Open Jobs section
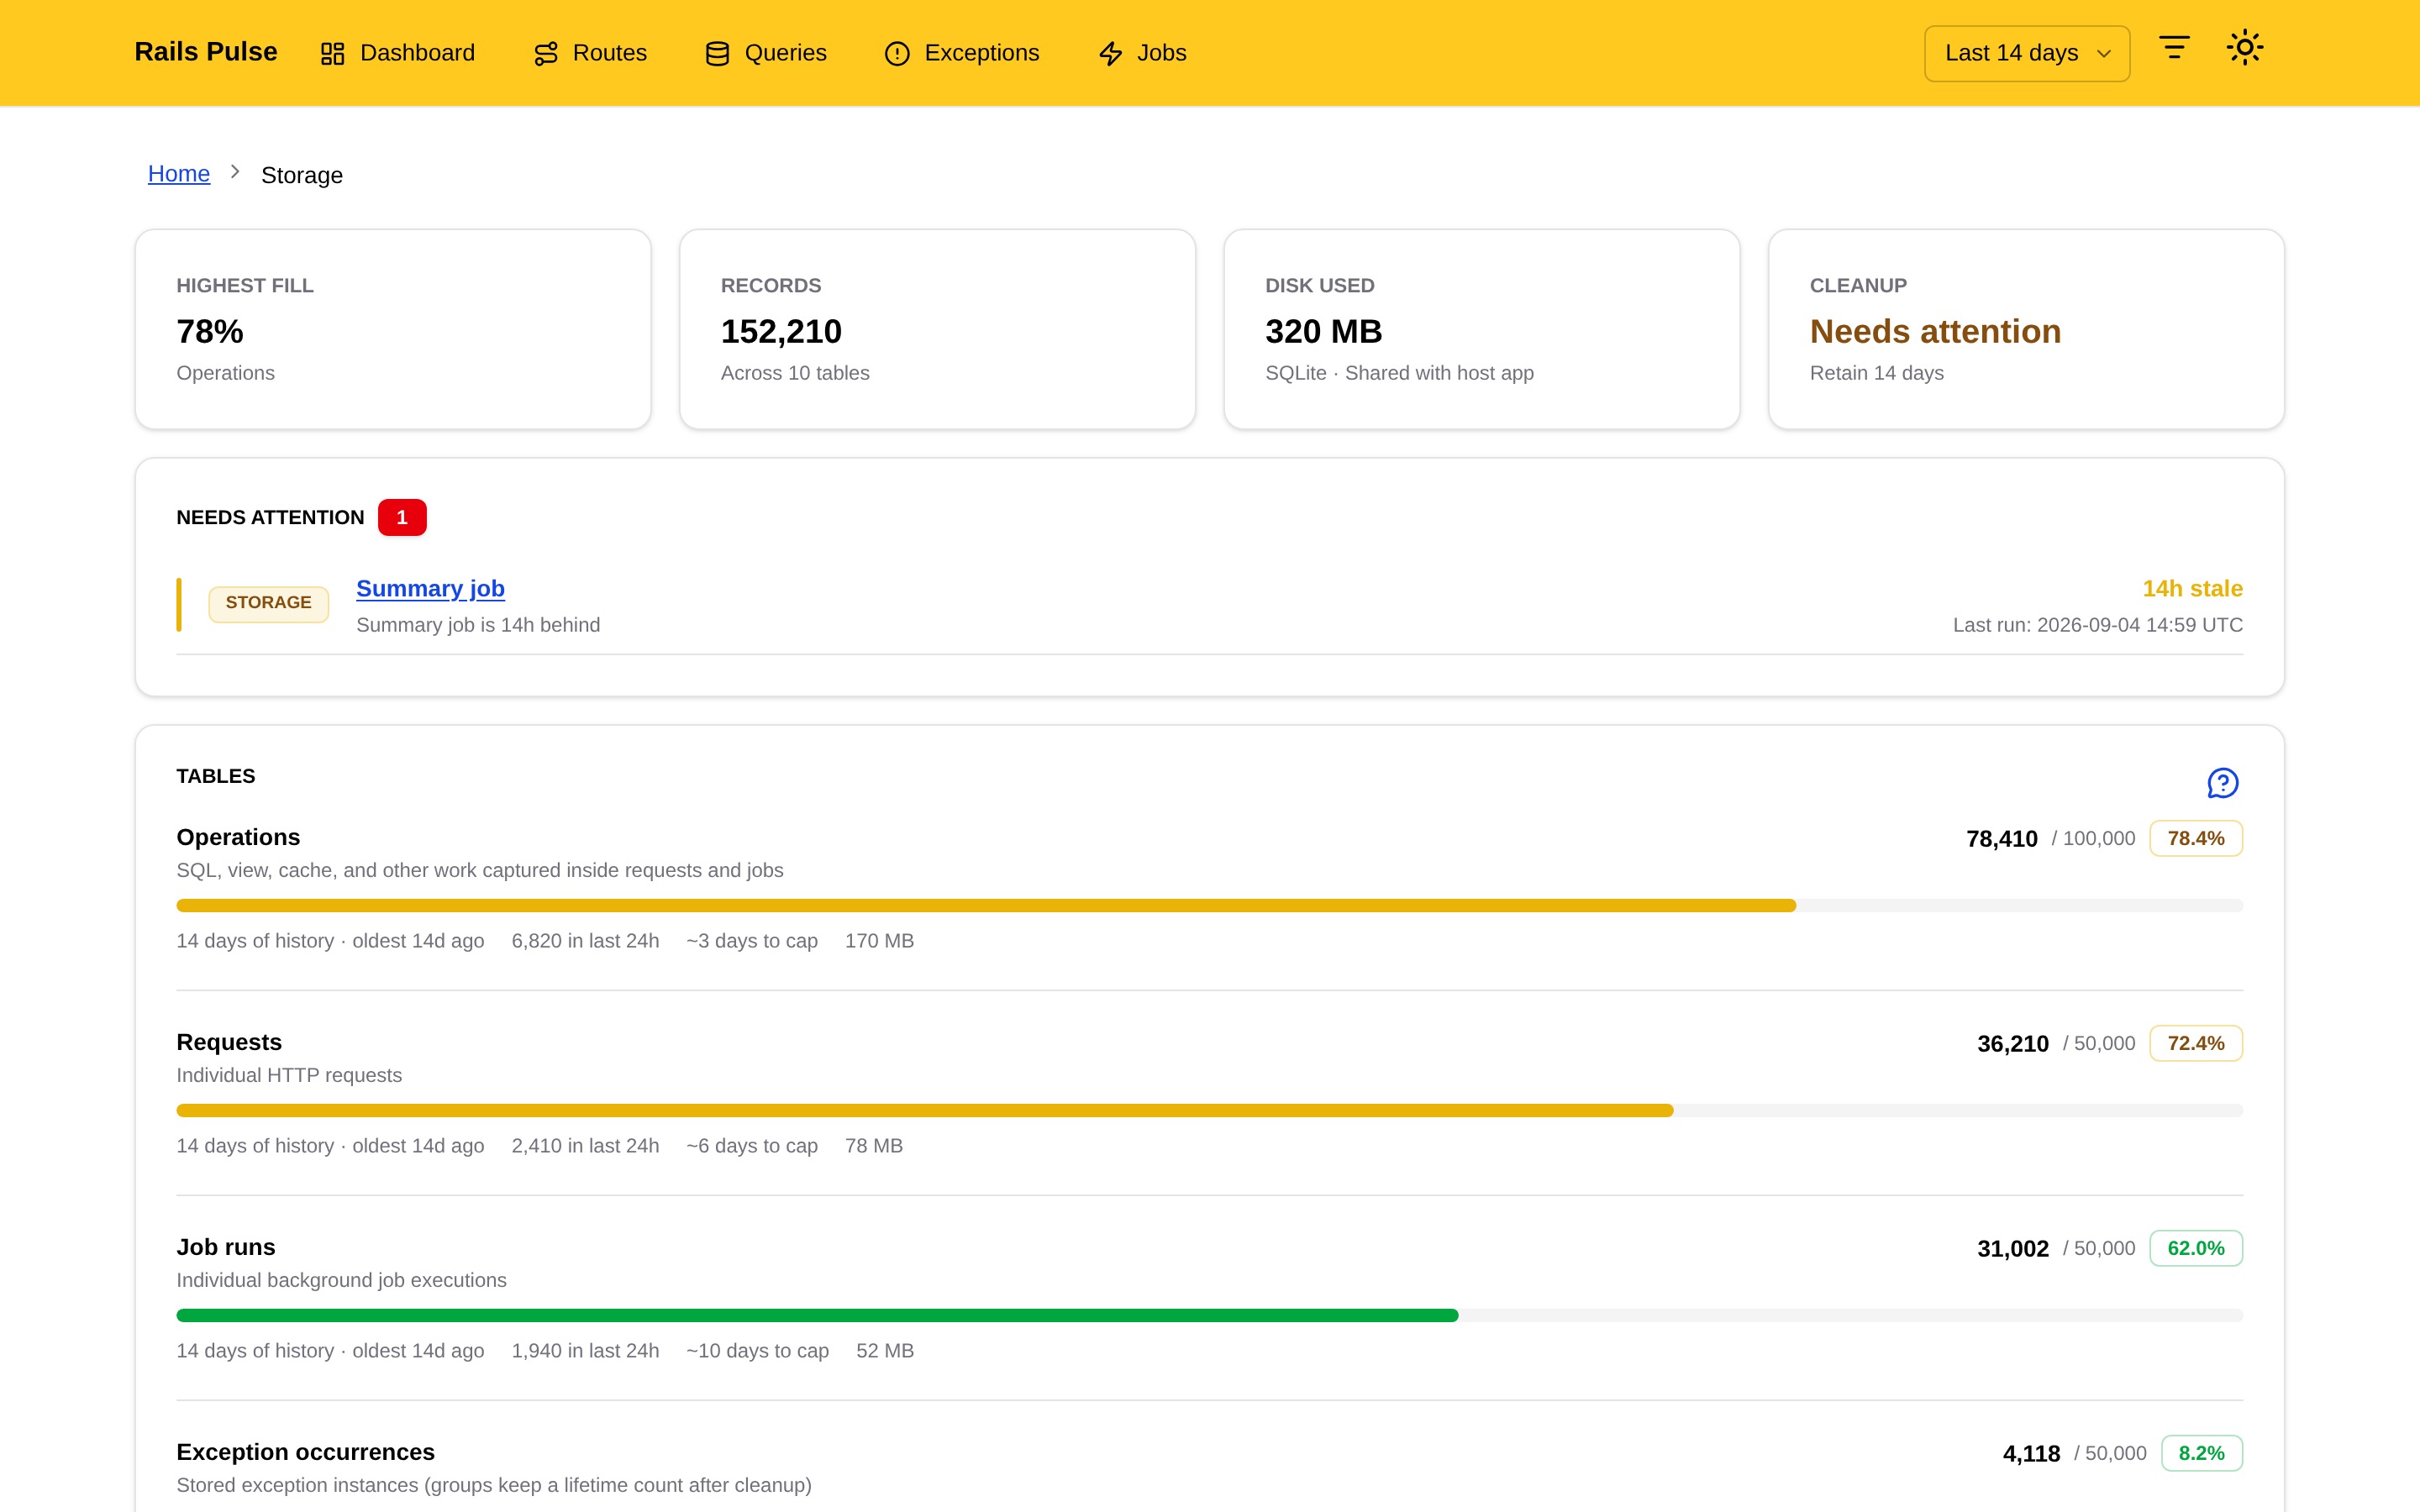The width and height of the screenshot is (2420, 1512). click(x=1142, y=53)
